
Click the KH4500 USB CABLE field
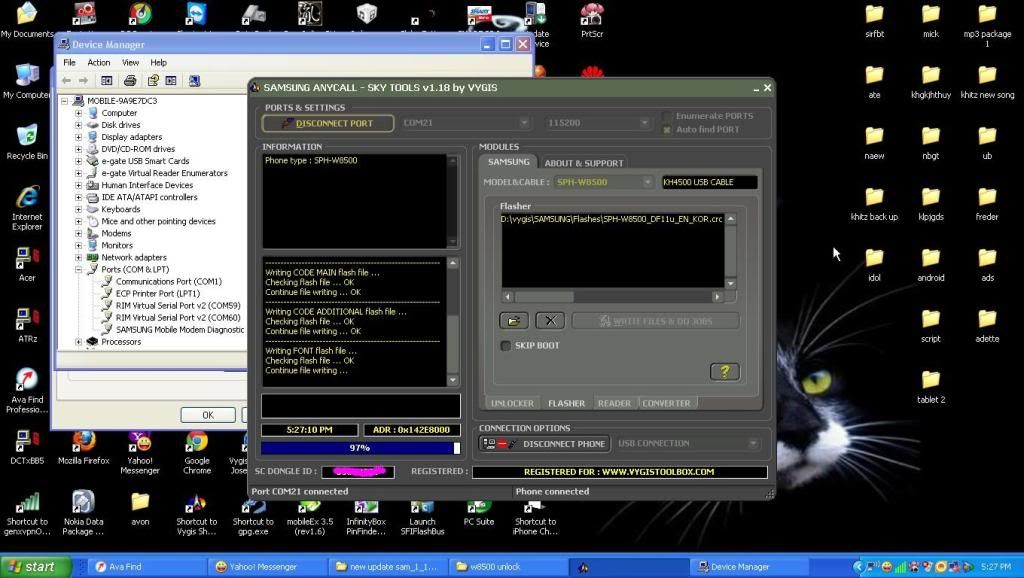pos(709,182)
